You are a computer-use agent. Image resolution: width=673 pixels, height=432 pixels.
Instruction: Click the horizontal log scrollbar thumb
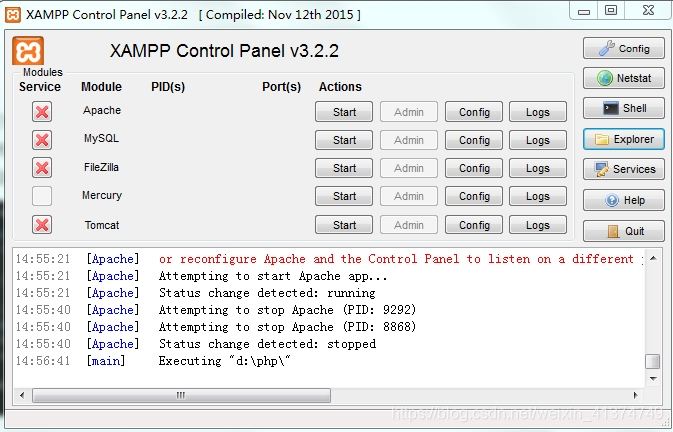181,395
